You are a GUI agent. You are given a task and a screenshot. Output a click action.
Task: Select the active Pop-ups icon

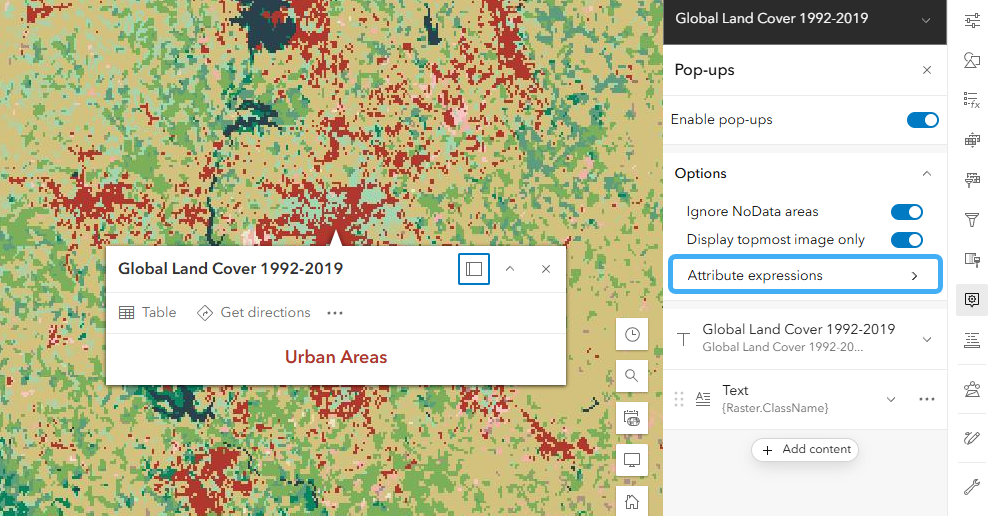pyautogui.click(x=972, y=299)
